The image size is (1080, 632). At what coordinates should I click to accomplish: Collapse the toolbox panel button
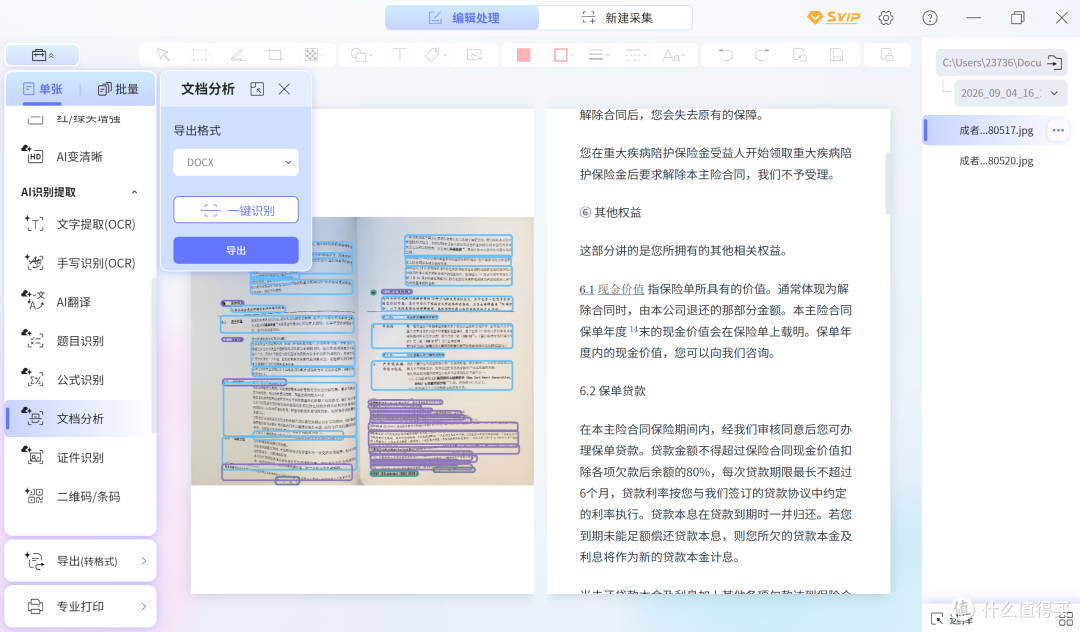(43, 55)
